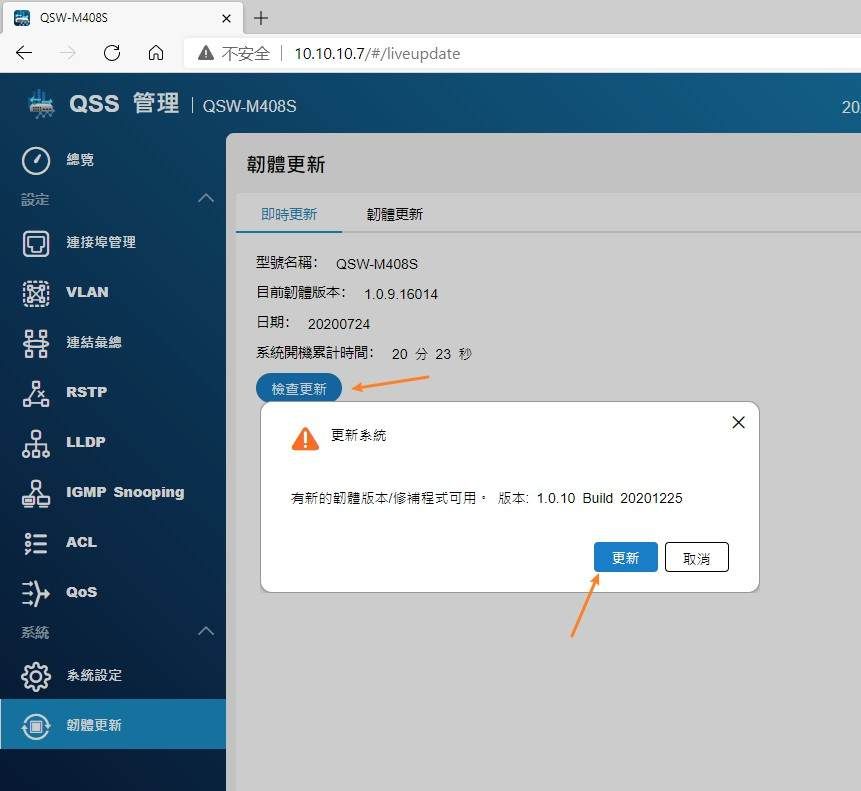
Task: Select the IGMP Snooping icon
Action: click(36, 492)
